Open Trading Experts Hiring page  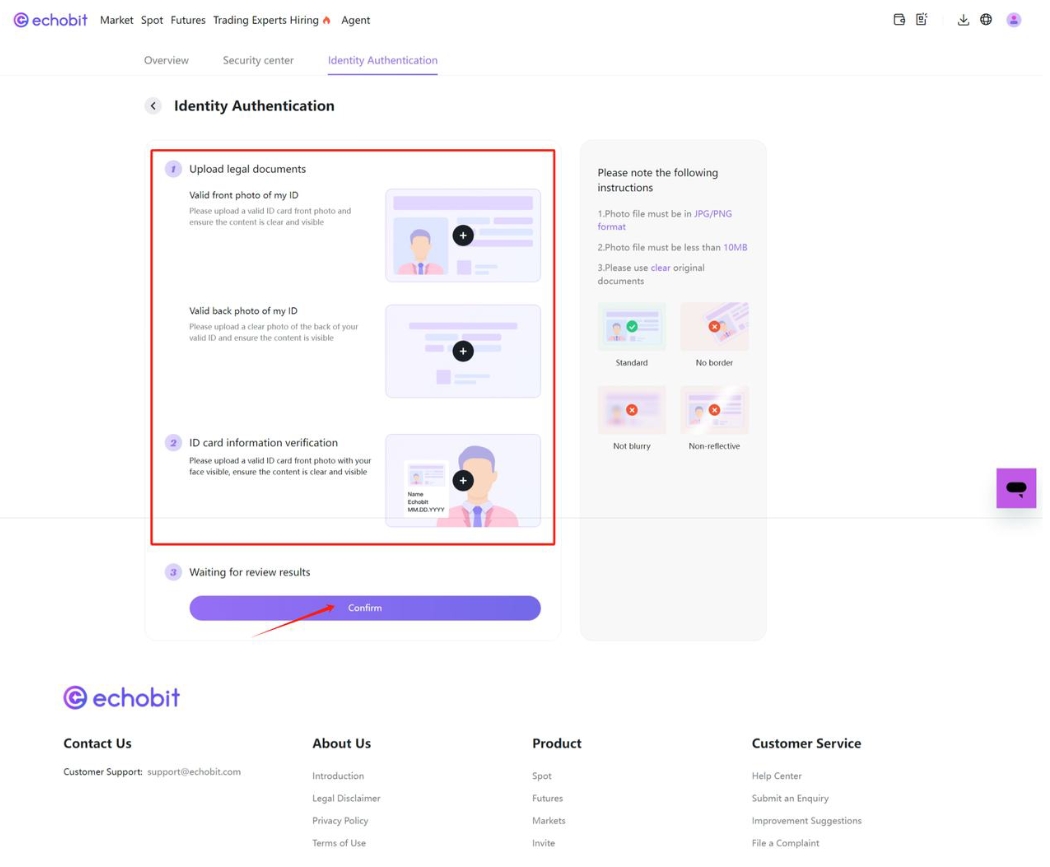(x=266, y=20)
